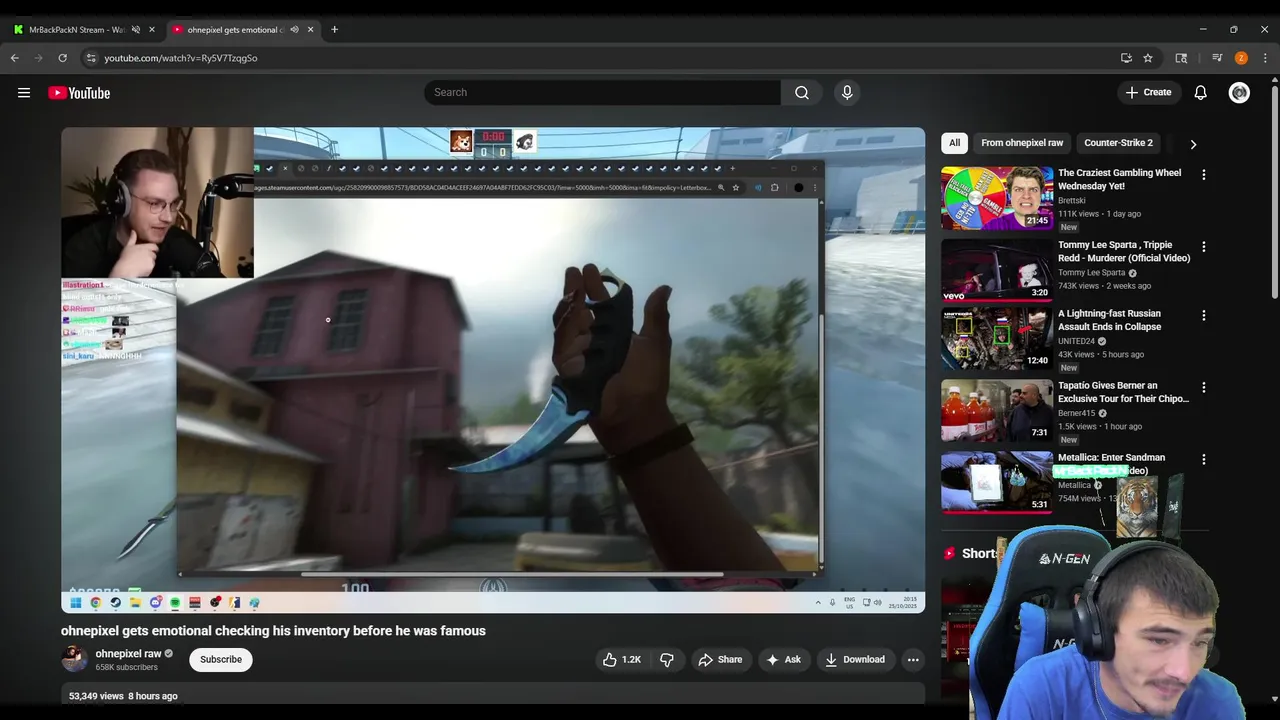Share the video
Screen dimensions: 1280x720
pos(720,659)
